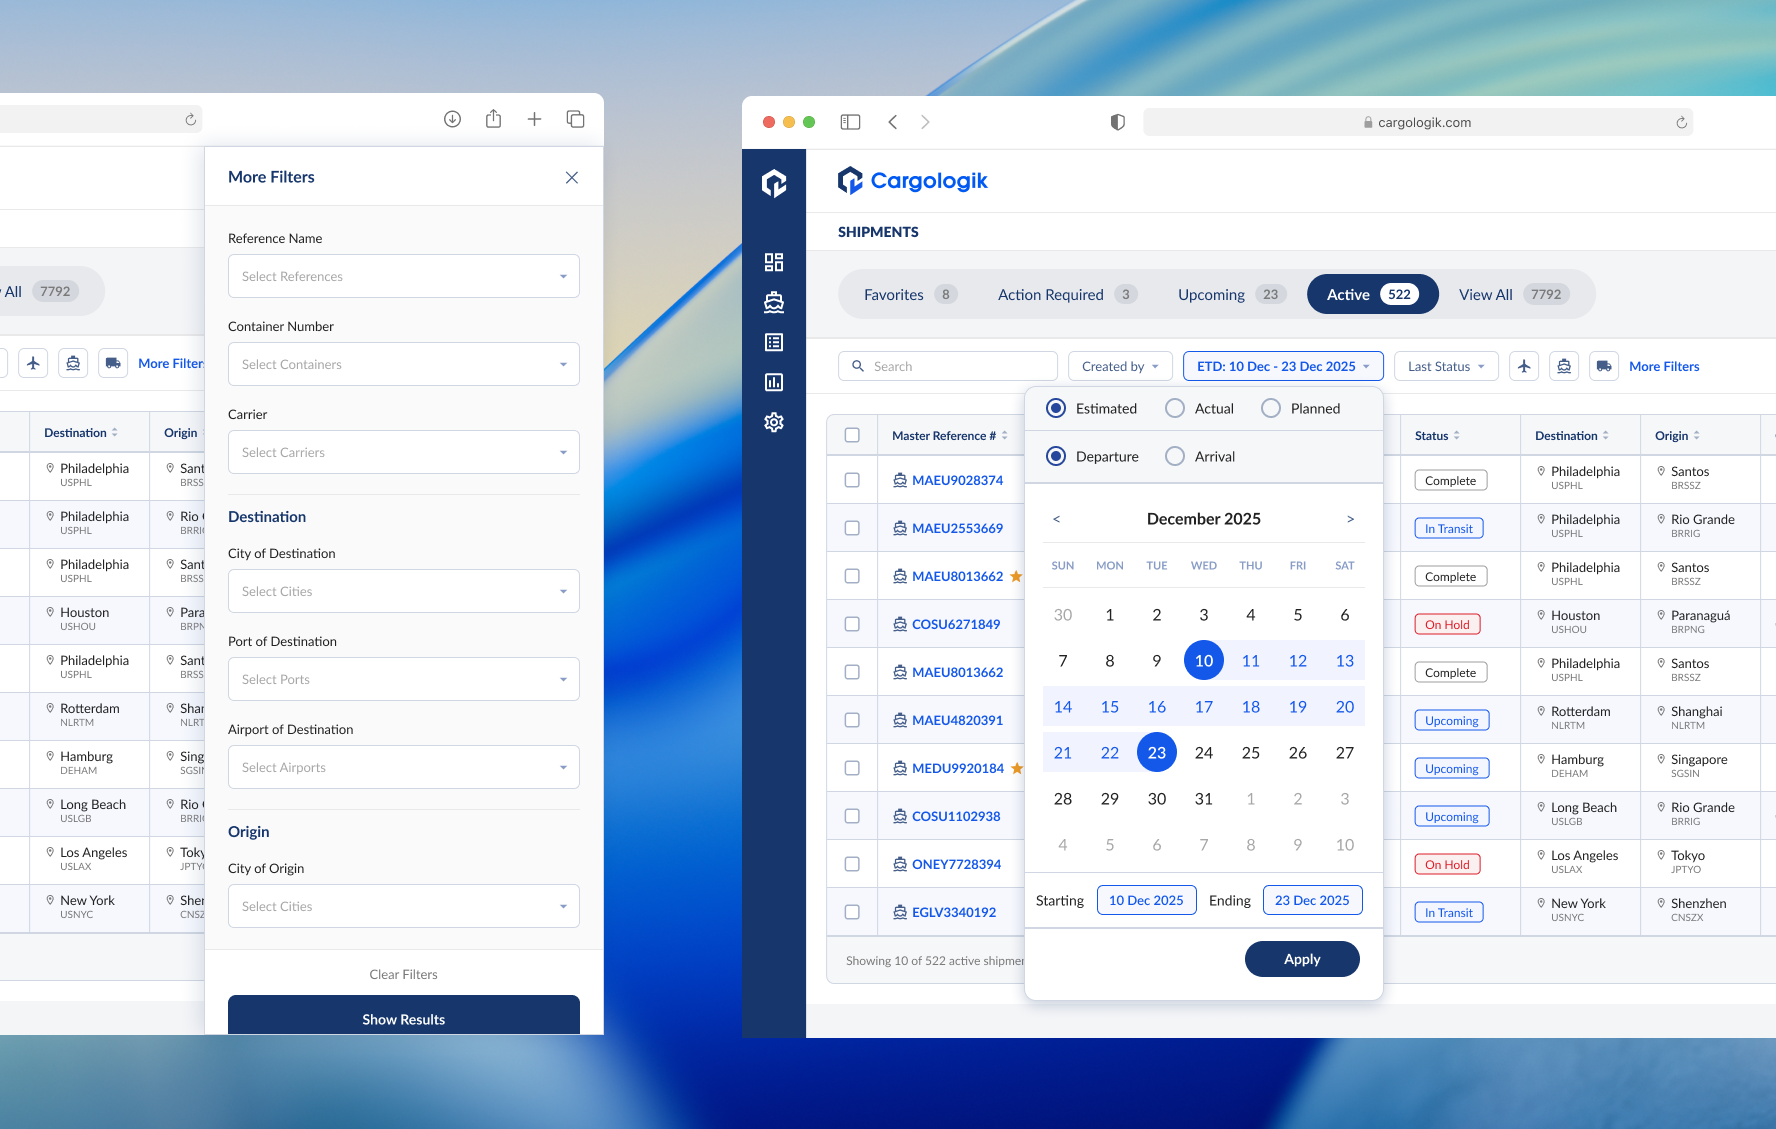Open Select Ports dropdown

click(x=404, y=679)
